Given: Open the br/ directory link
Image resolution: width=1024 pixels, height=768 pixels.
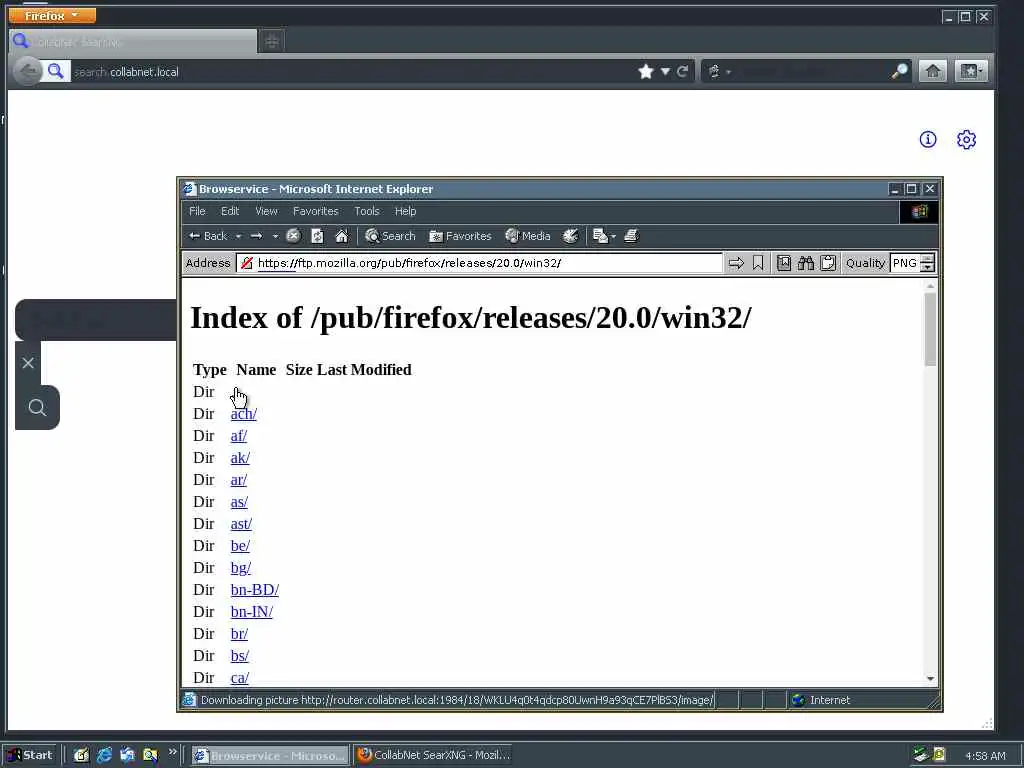Looking at the screenshot, I should [x=239, y=634].
